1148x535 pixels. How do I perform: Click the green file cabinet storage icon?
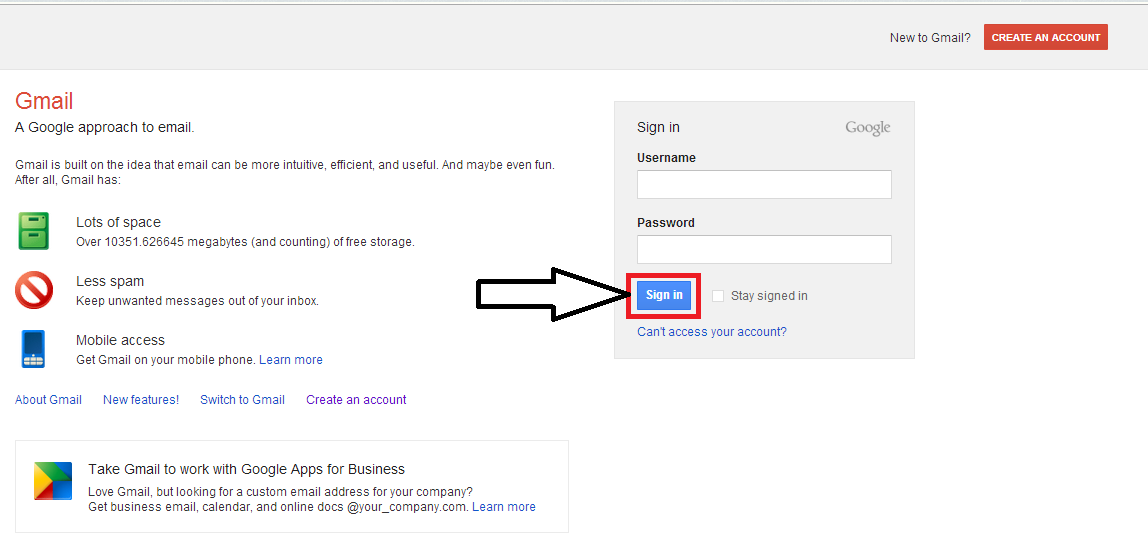tap(33, 231)
